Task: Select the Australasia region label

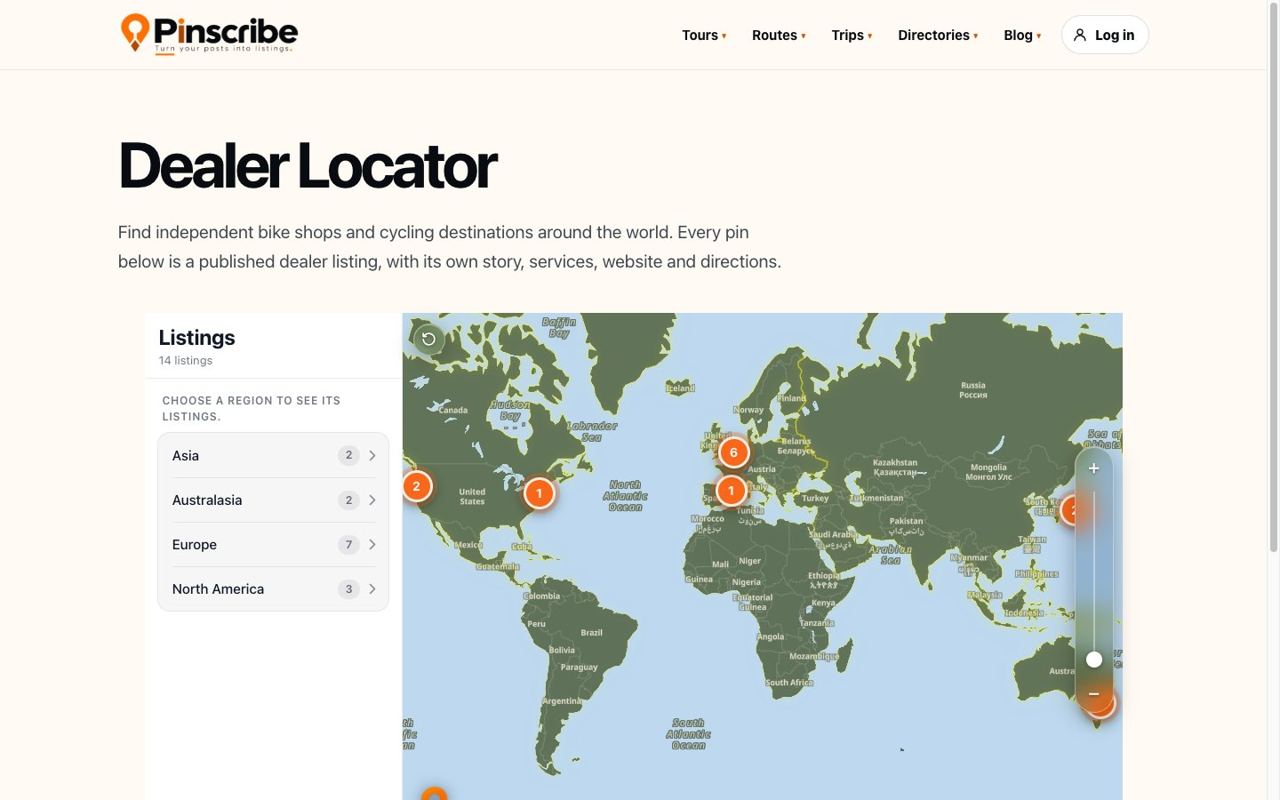Action: (x=207, y=500)
